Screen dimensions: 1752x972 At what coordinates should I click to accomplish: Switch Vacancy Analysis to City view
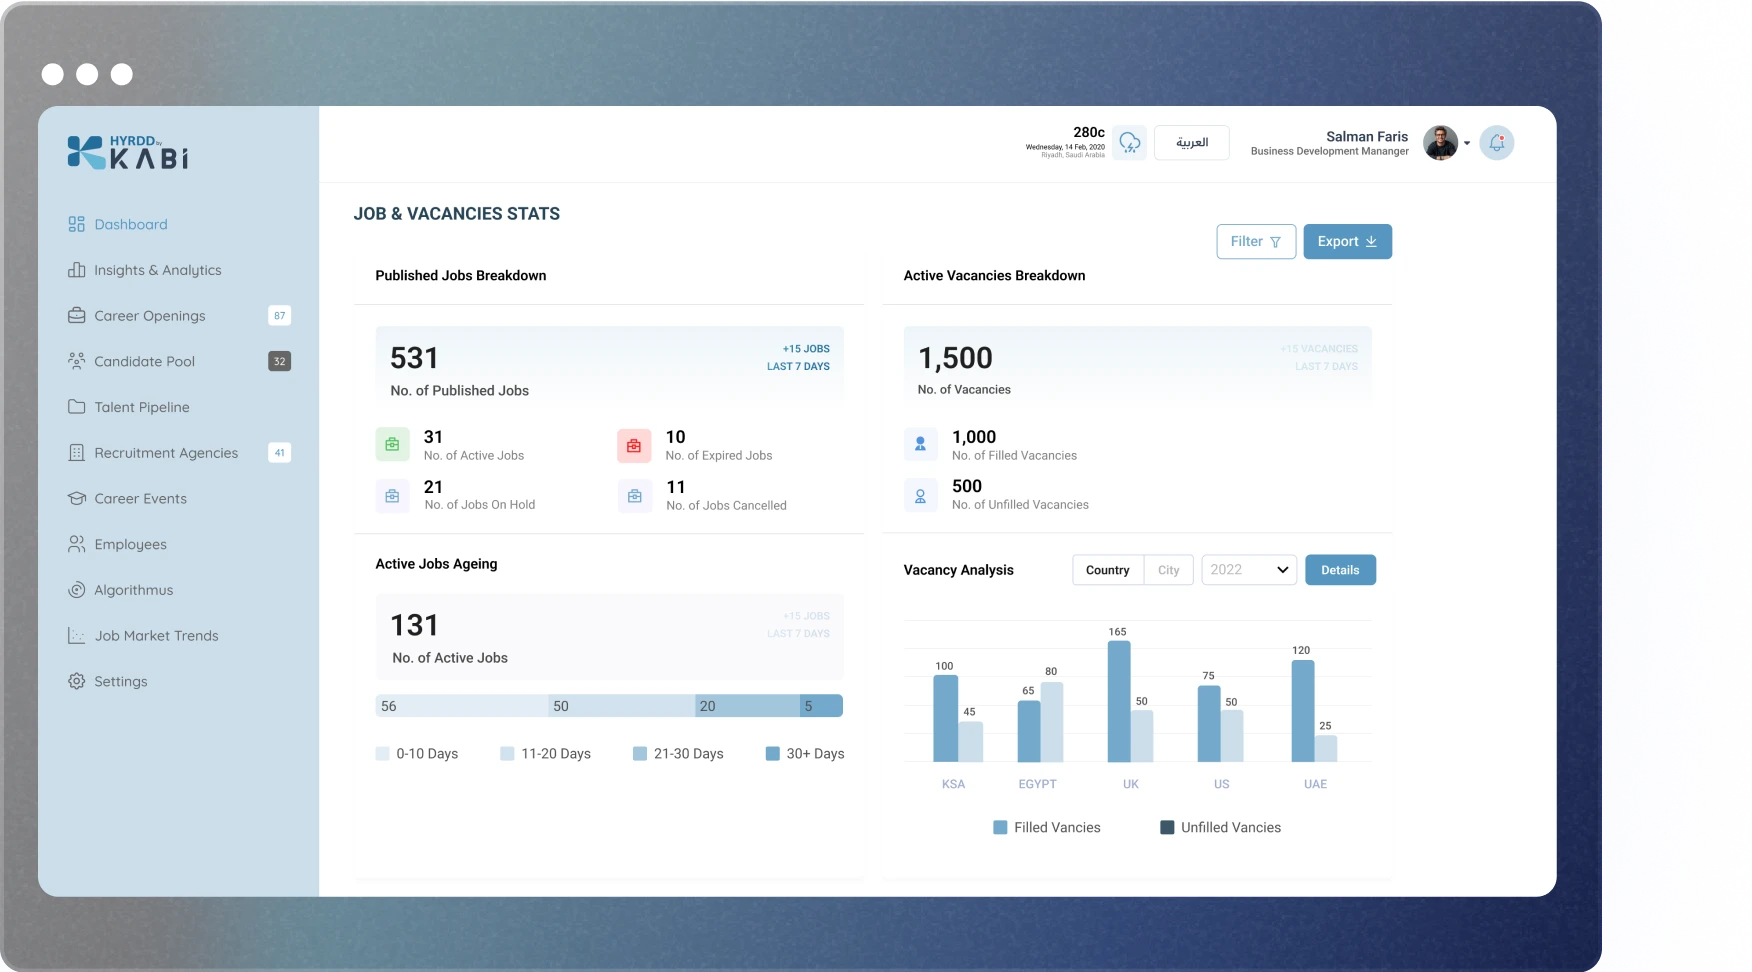[1168, 570]
